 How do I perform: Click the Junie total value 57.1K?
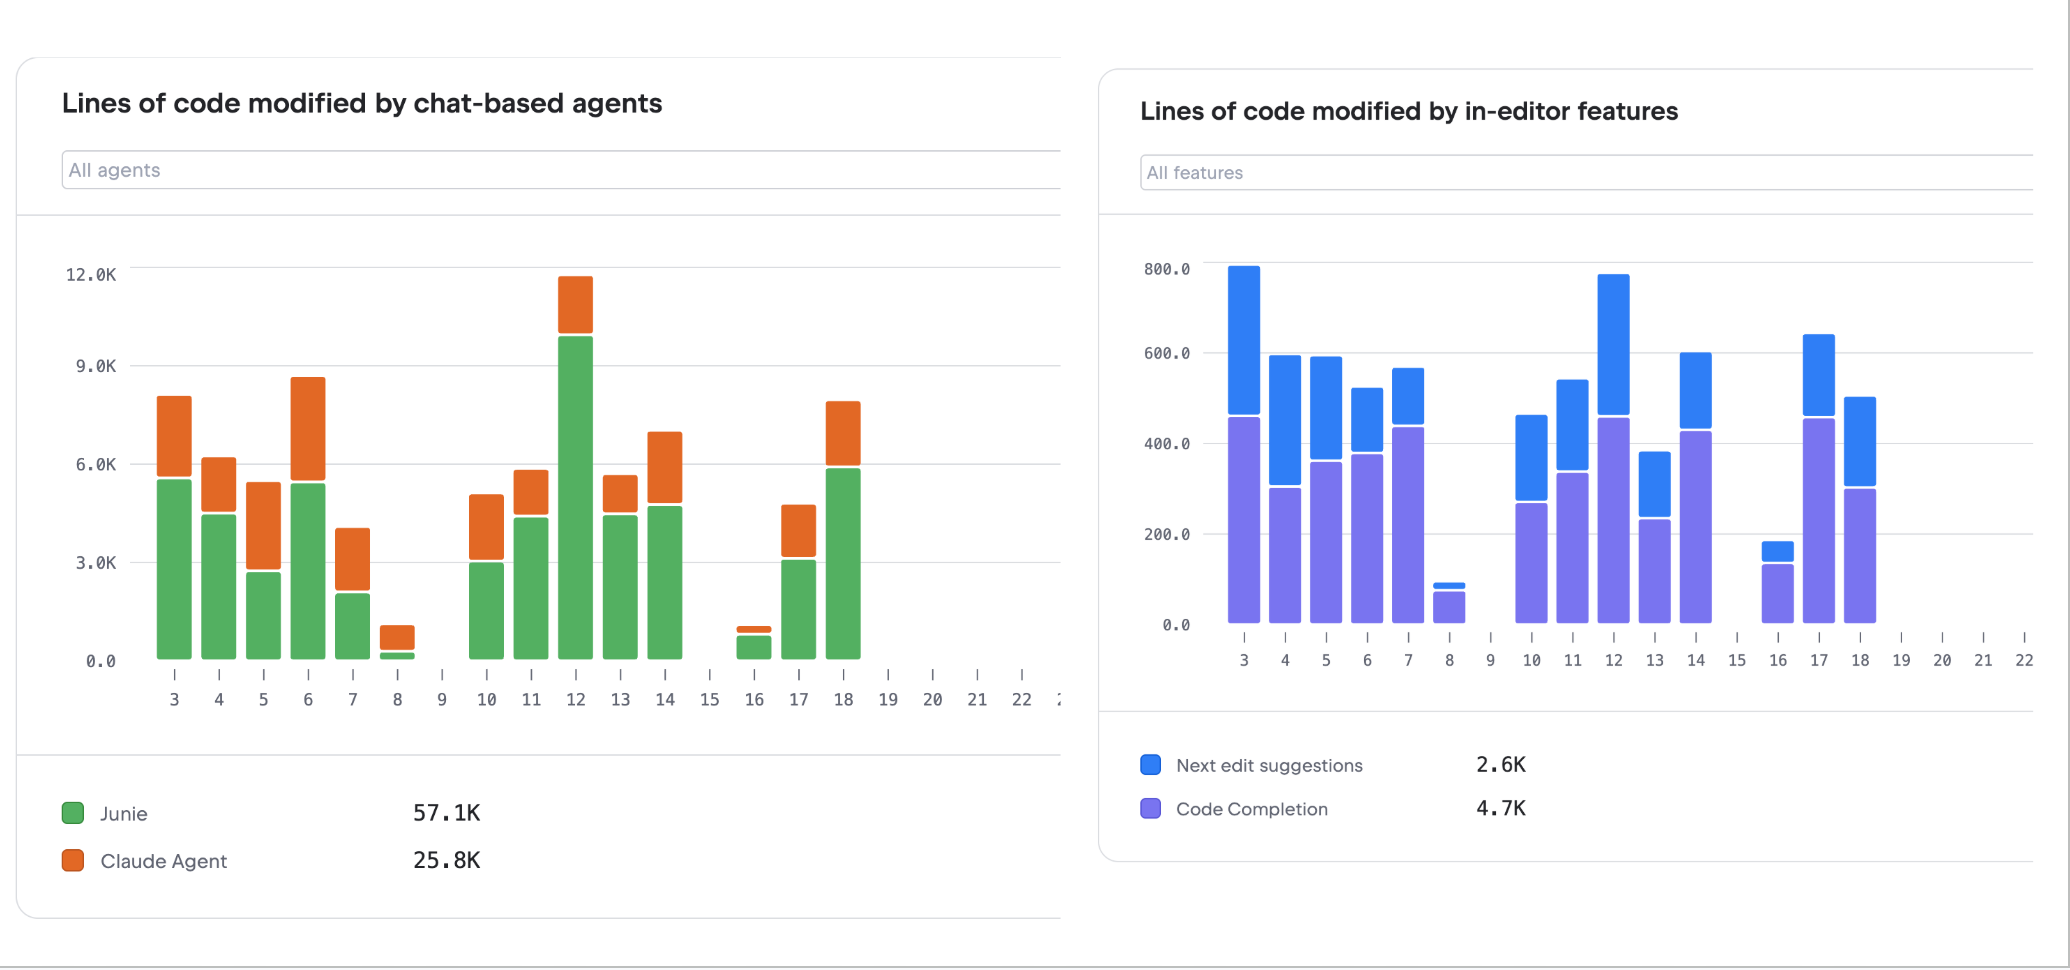447,813
